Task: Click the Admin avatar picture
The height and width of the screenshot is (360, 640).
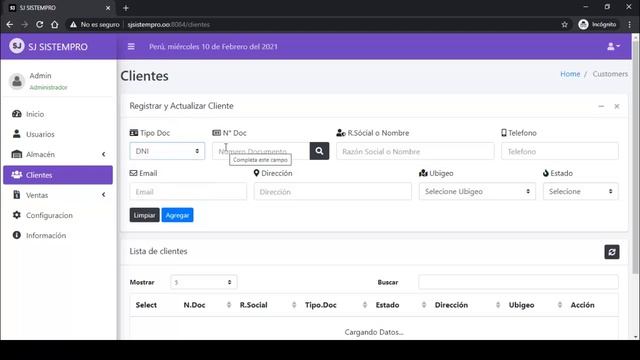Action: tap(17, 81)
